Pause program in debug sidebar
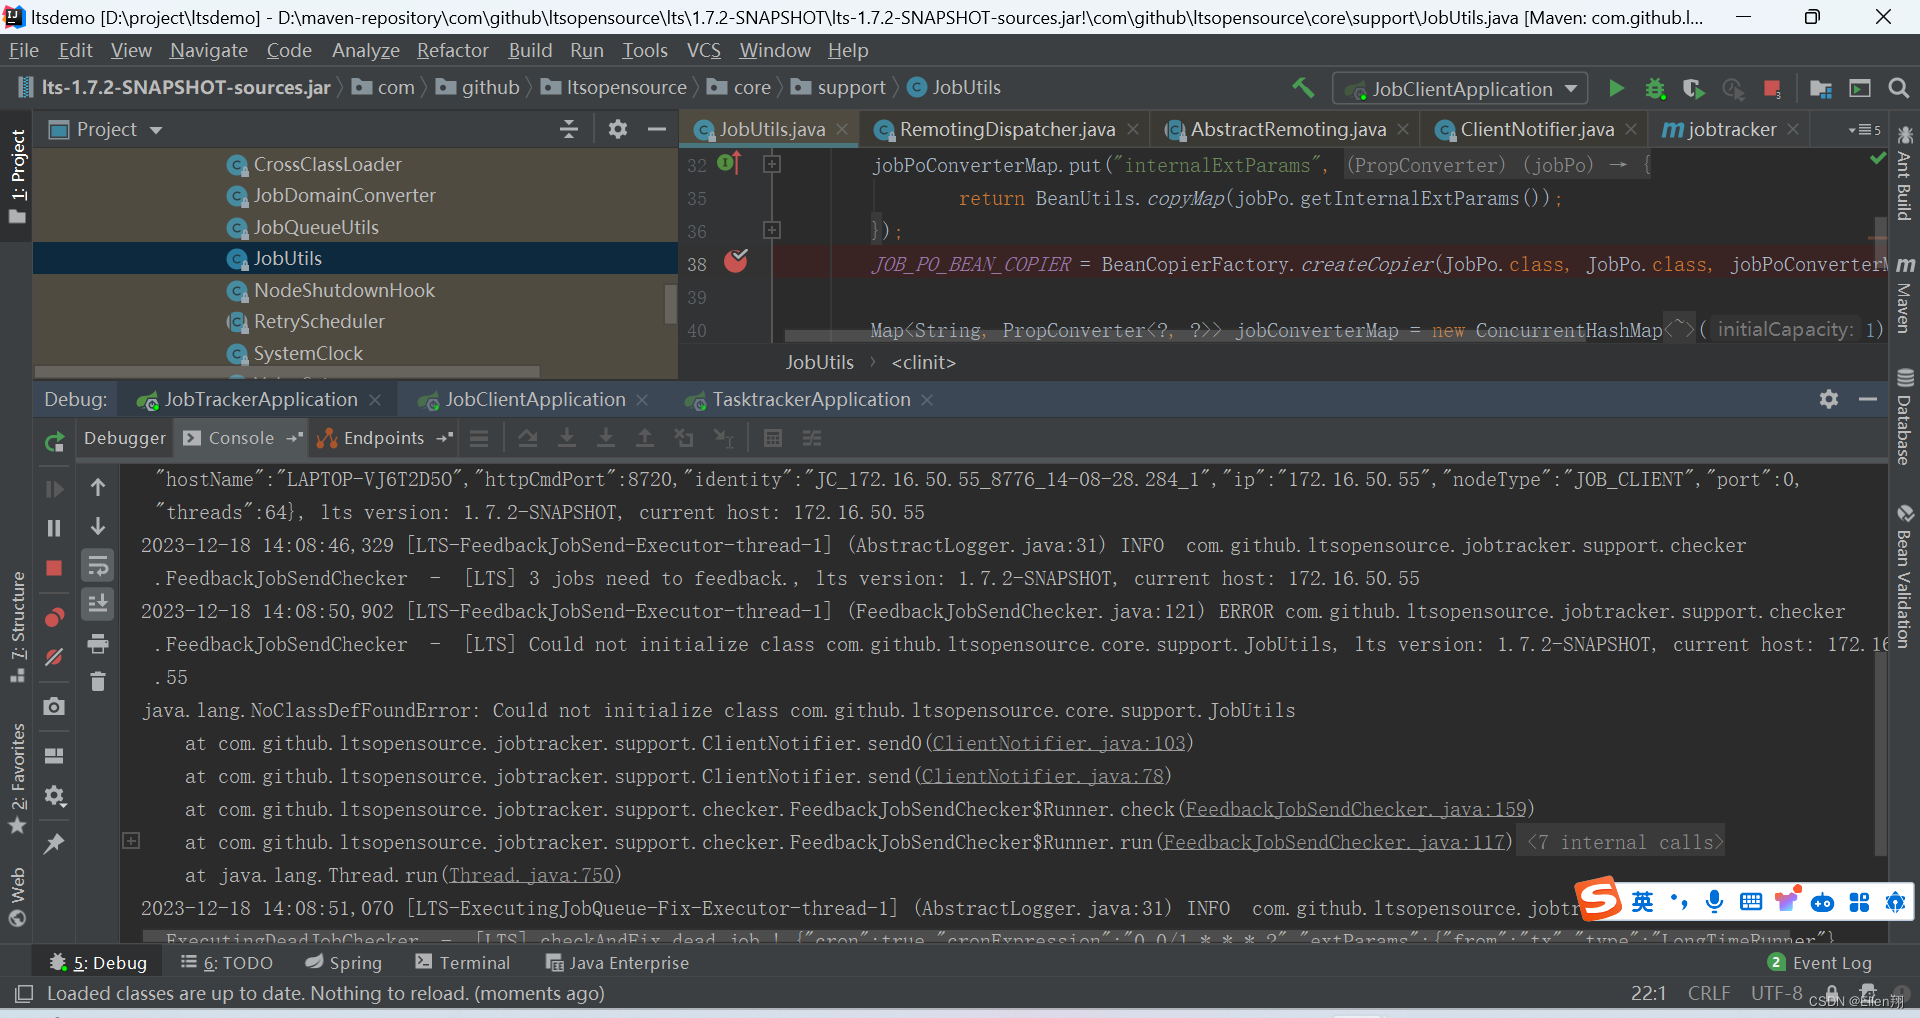Screen dimensions: 1920x1018 tap(55, 528)
